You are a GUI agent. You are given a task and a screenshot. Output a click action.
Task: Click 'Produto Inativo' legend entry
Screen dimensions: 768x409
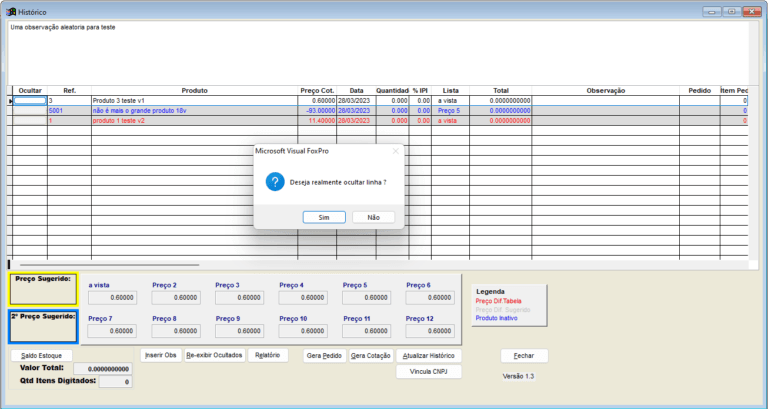coord(496,318)
